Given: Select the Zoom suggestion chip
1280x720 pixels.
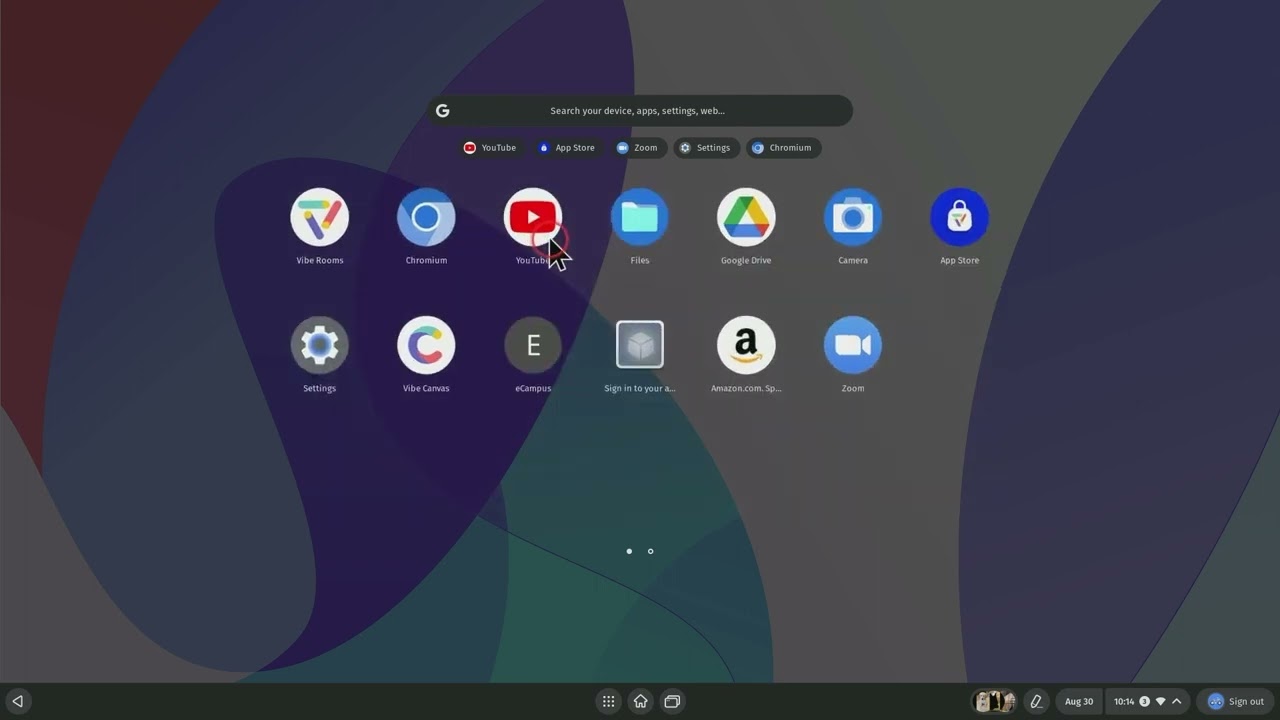Looking at the screenshot, I should pos(637,148).
